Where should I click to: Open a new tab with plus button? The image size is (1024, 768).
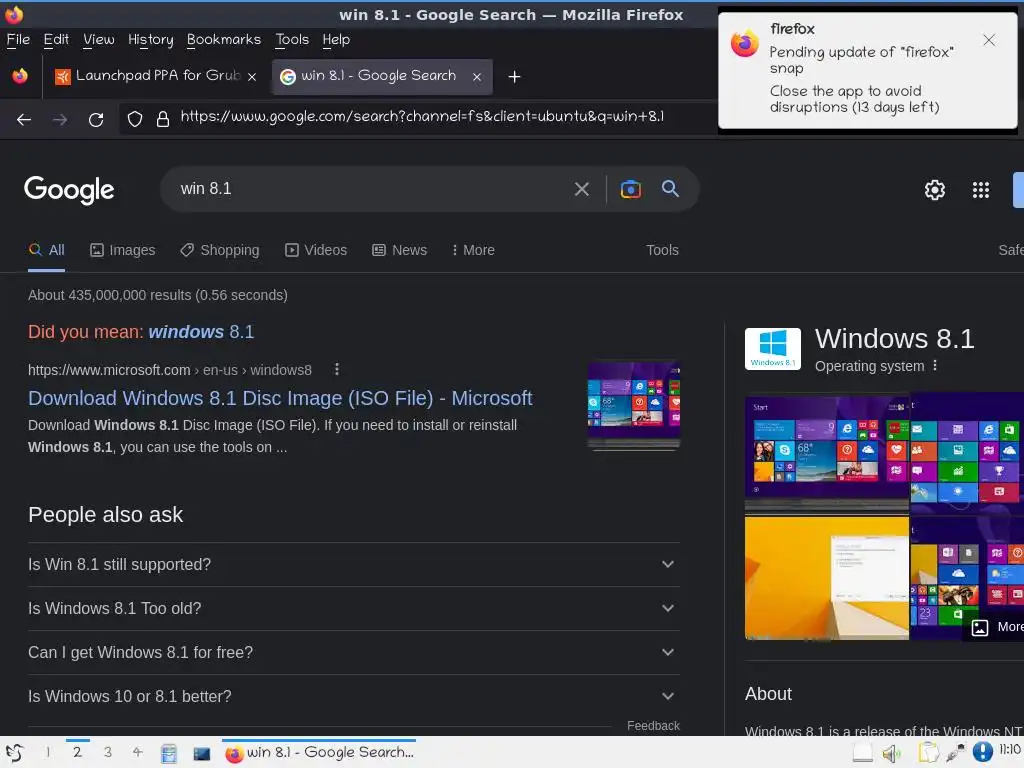tap(514, 77)
